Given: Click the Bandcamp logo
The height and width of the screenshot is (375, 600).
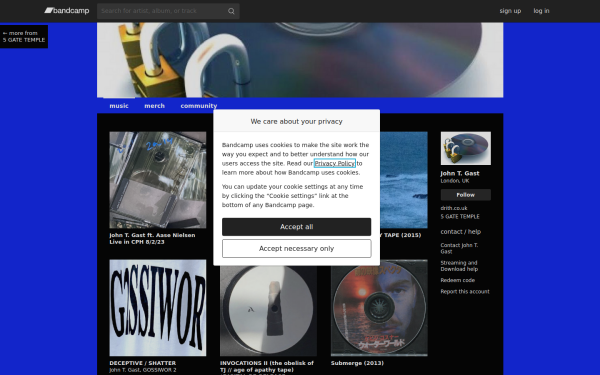Looking at the screenshot, I should pyautogui.click(x=67, y=11).
